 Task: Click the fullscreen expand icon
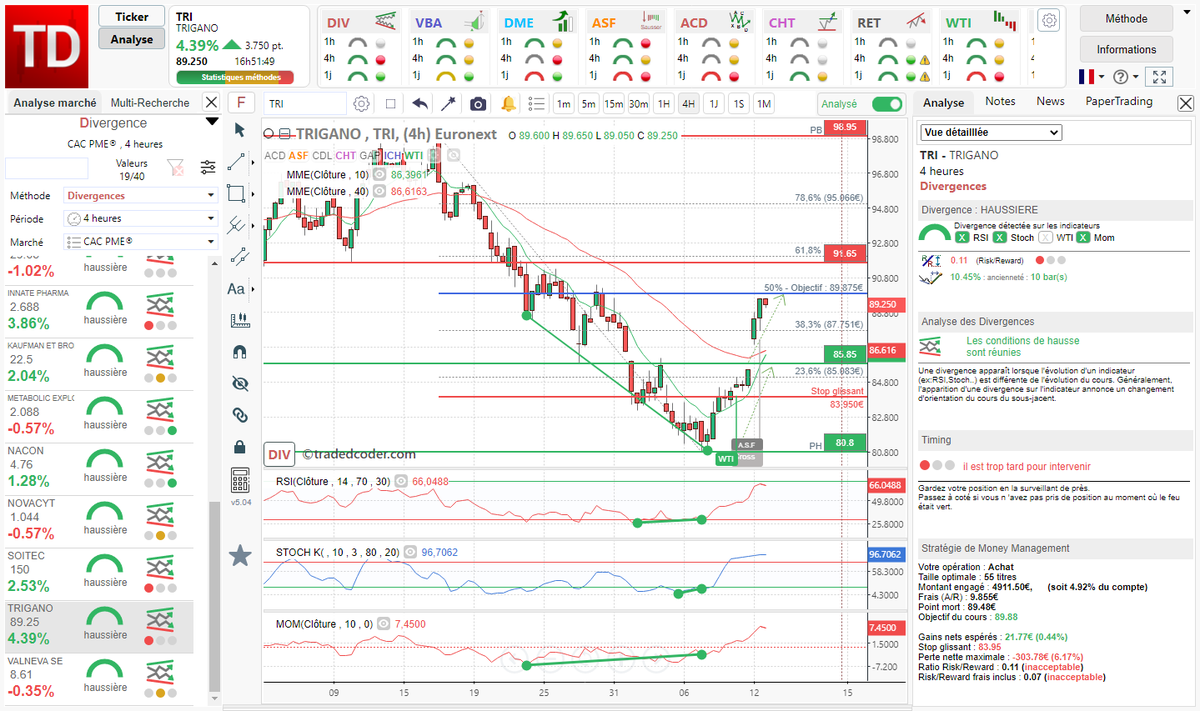coord(1158,77)
